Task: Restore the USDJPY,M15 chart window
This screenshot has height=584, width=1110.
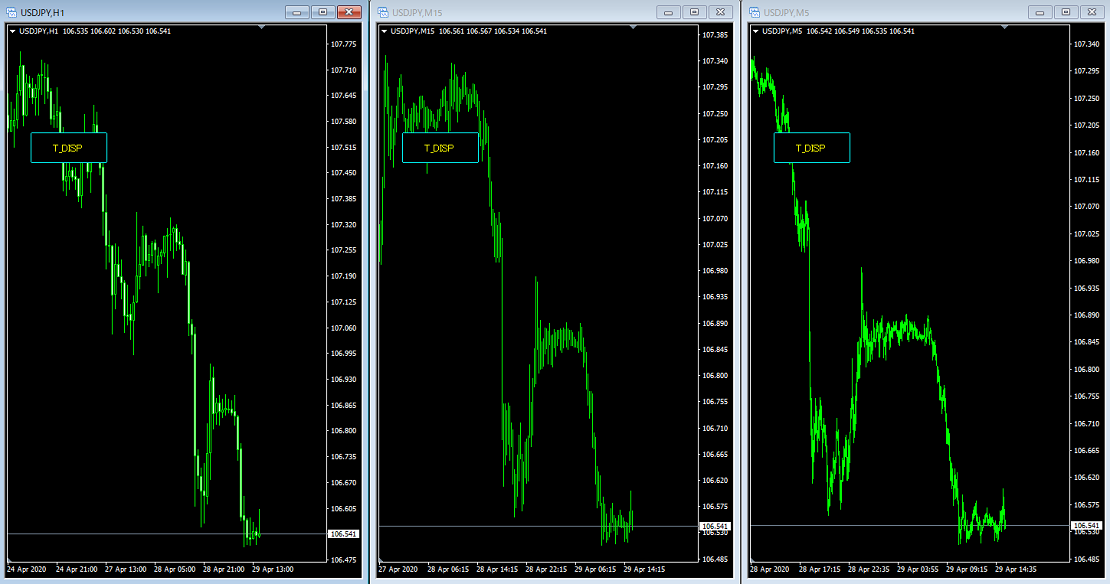Action: (x=693, y=13)
